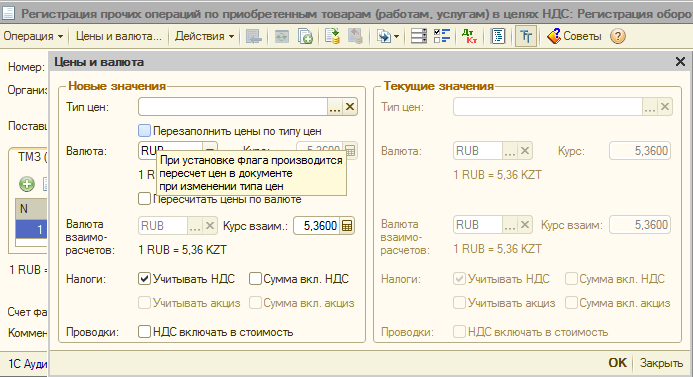The height and width of the screenshot is (377, 693).
Task: Confirm dialog with OK button
Action: (617, 363)
